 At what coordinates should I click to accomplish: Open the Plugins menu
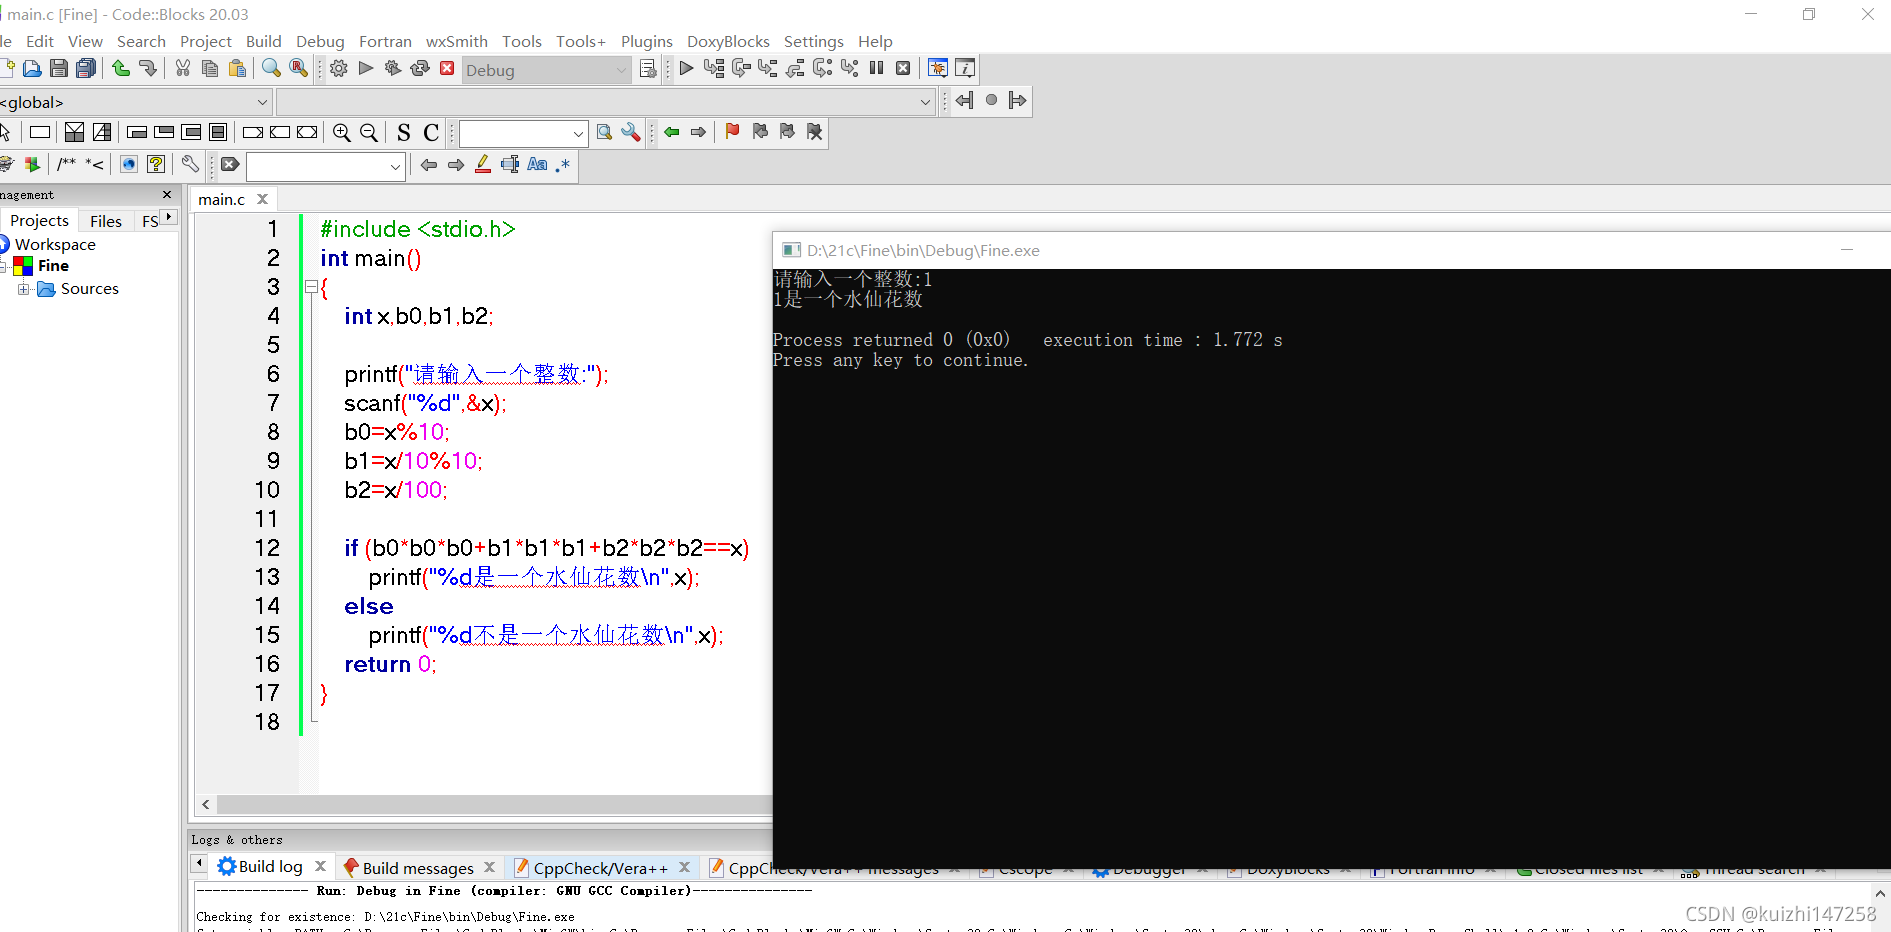[647, 41]
